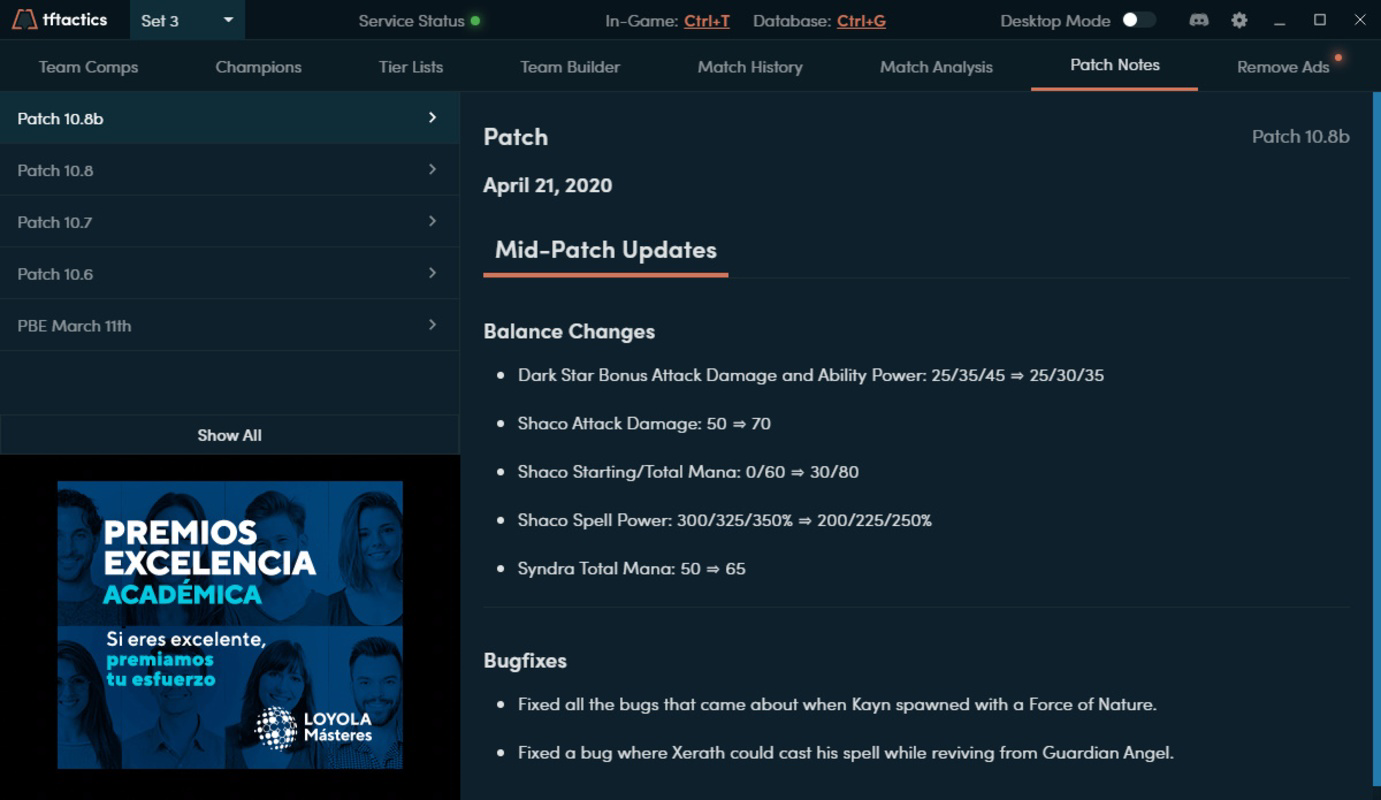Screen dimensions: 1381x800
Task: Maximize the tftactics window
Action: pos(1320,20)
